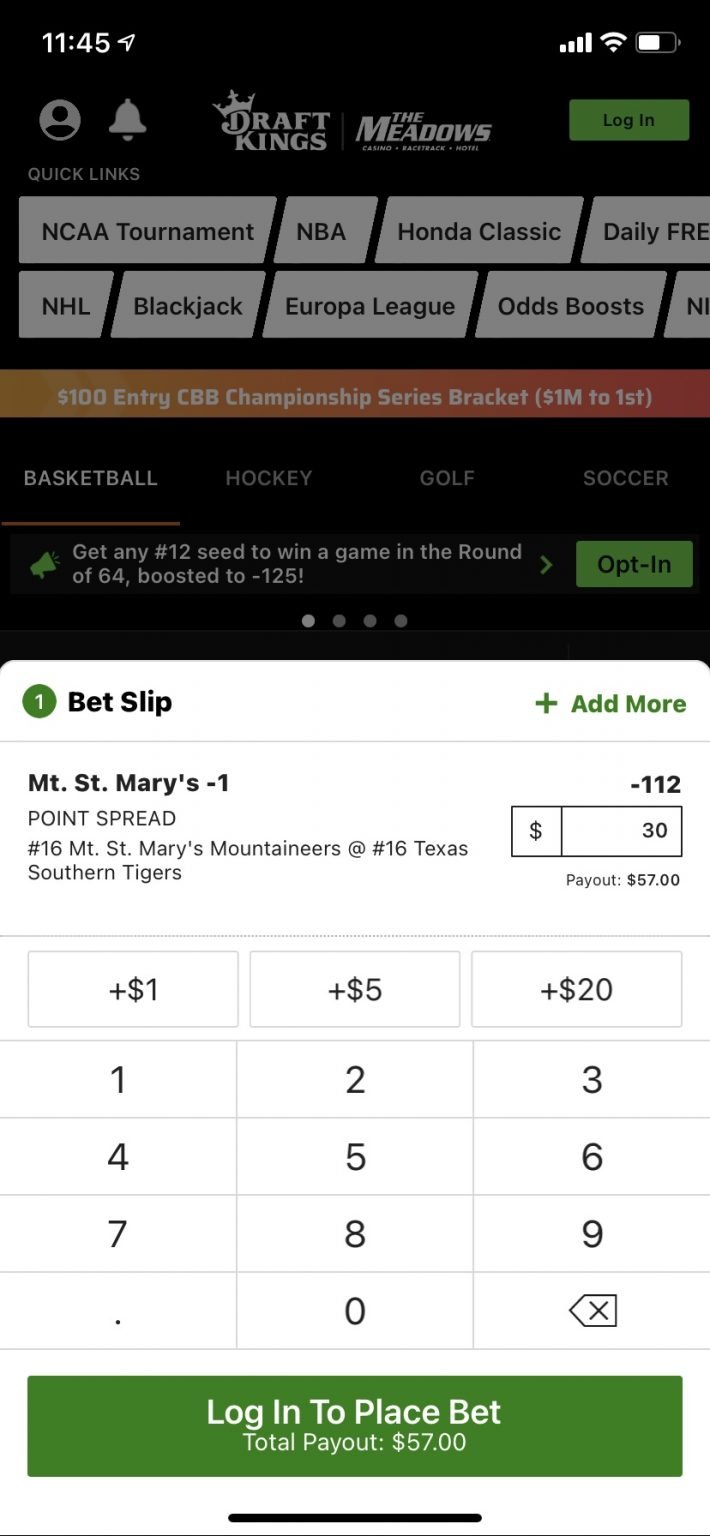Select the Soccer tab

click(x=625, y=478)
